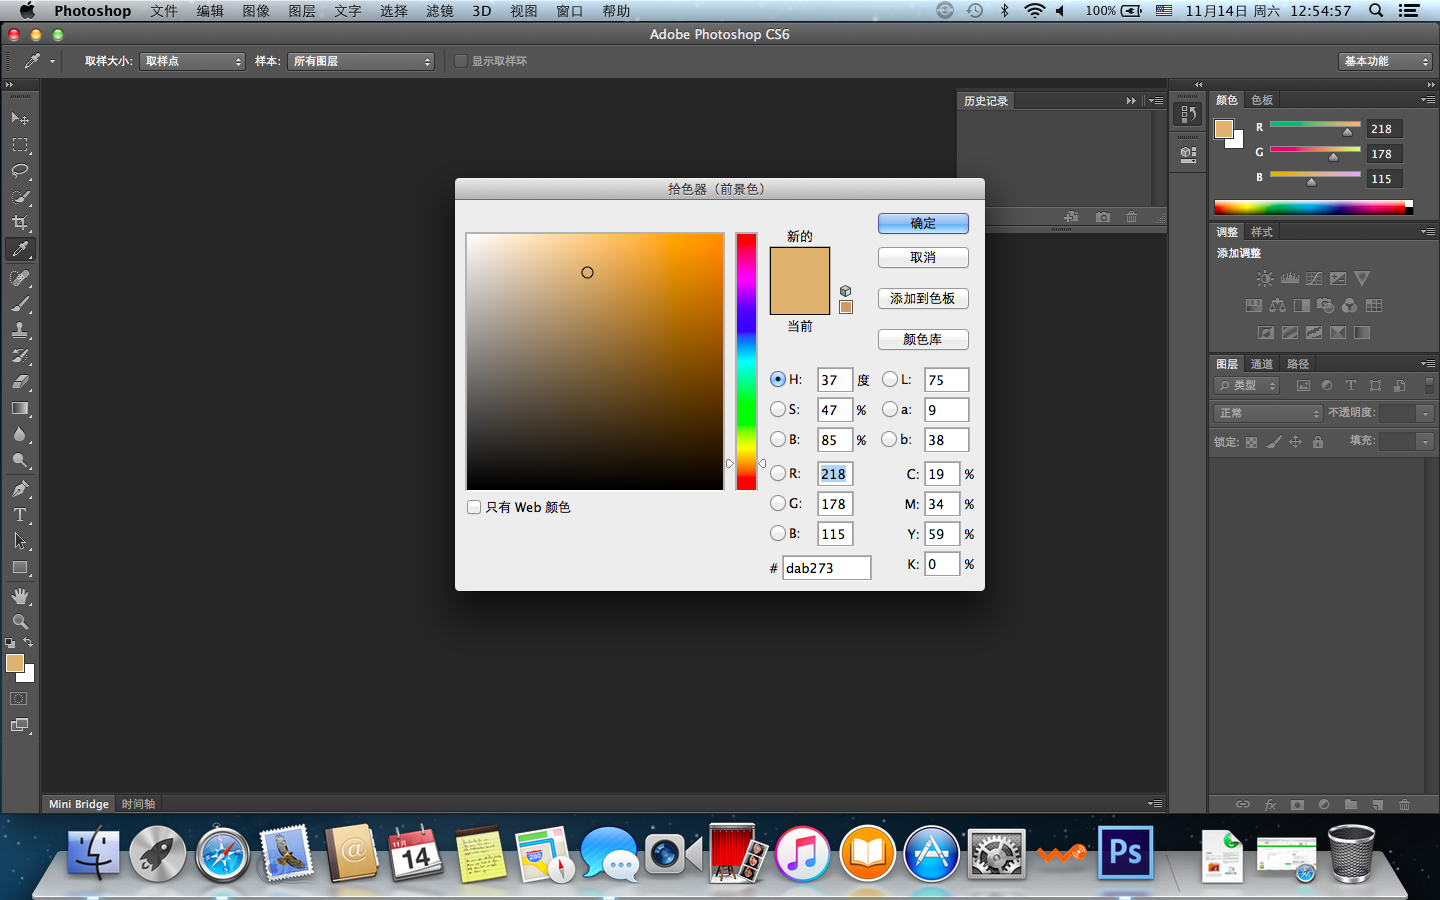Add a Curves adjustment layer
This screenshot has width=1440, height=900.
coord(1314,279)
